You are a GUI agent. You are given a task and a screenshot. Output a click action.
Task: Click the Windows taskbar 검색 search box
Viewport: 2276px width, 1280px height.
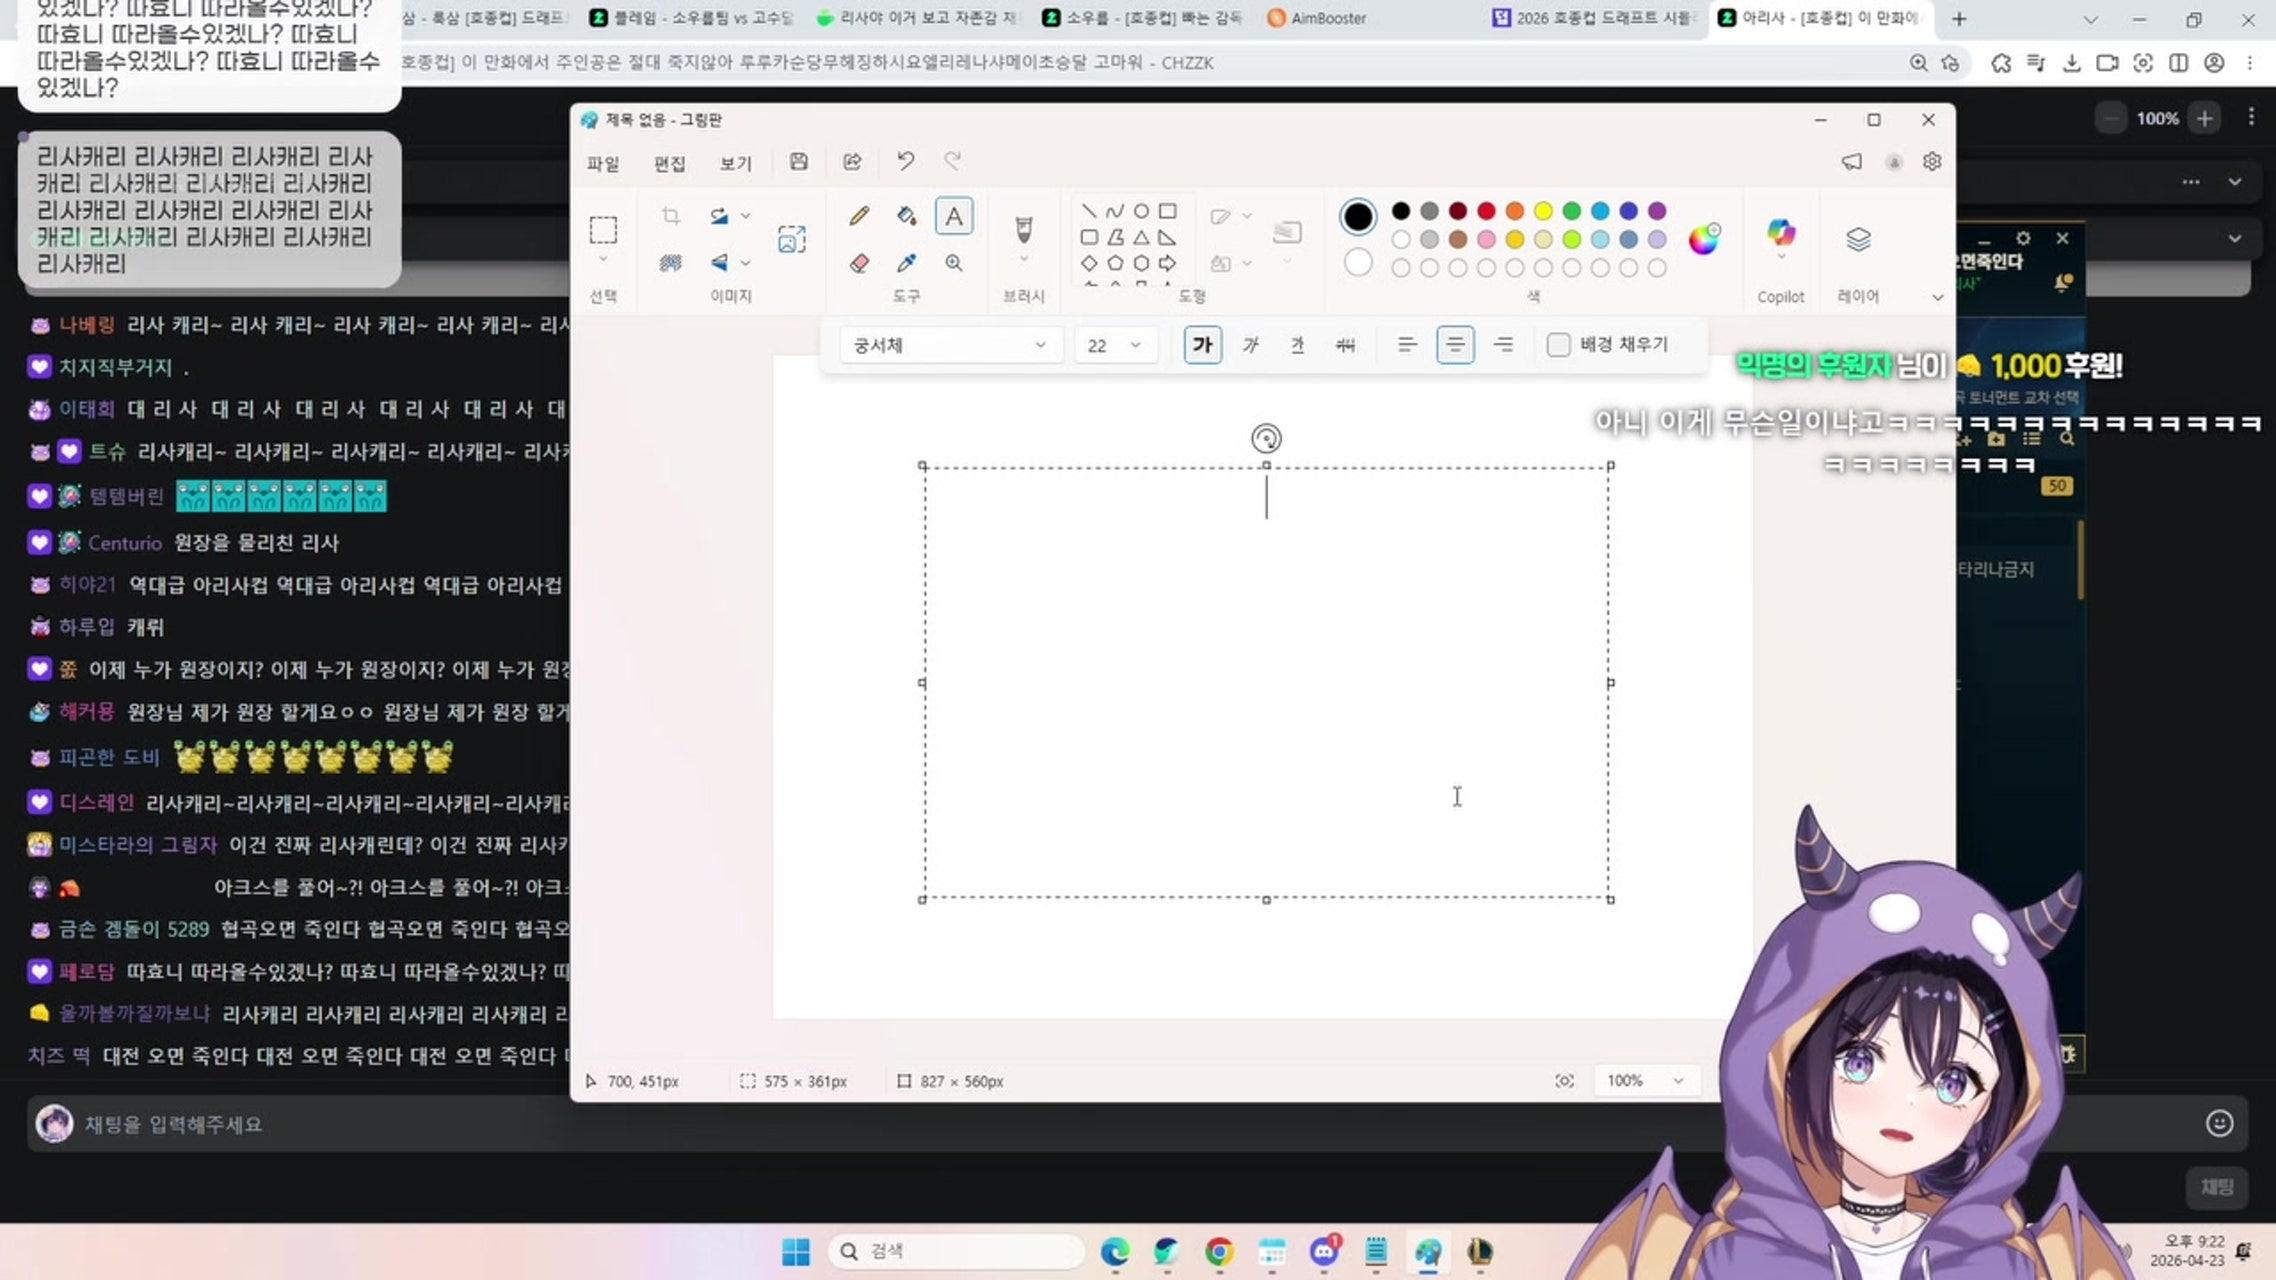click(956, 1251)
